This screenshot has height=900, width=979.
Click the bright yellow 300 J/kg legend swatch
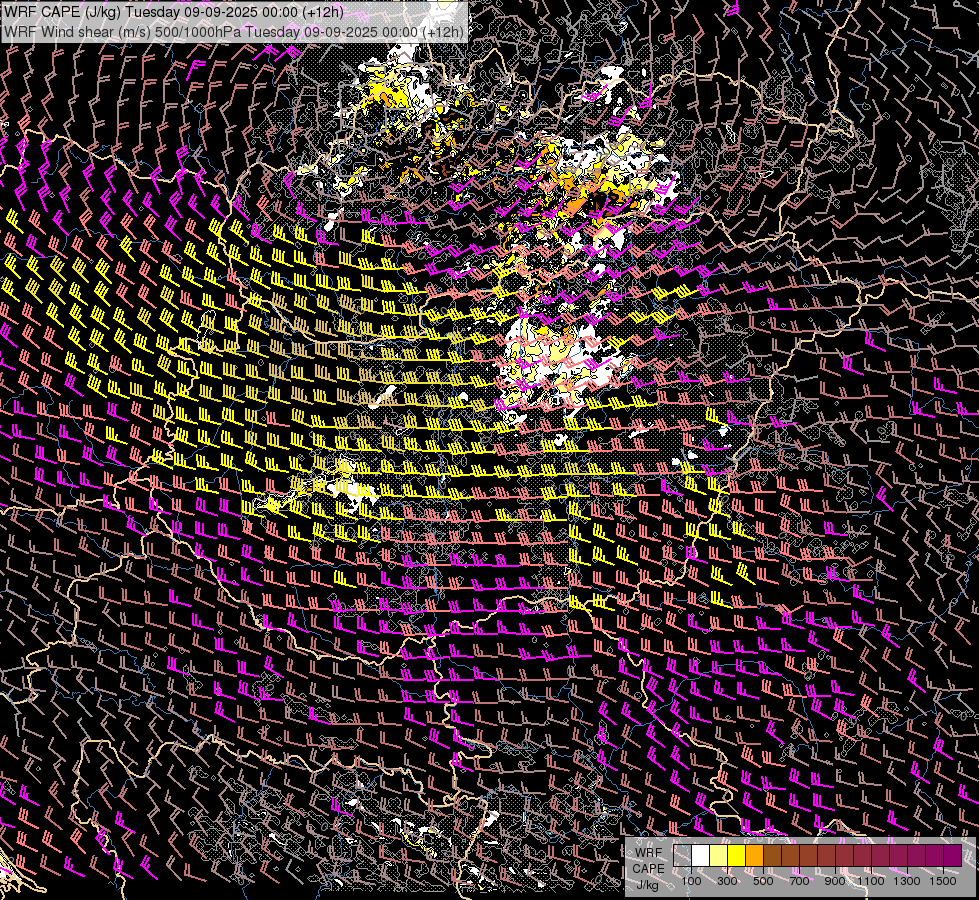737,855
